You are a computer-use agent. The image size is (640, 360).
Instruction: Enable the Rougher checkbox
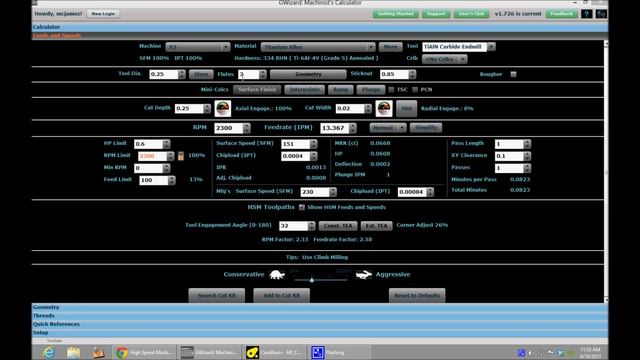coord(513,74)
